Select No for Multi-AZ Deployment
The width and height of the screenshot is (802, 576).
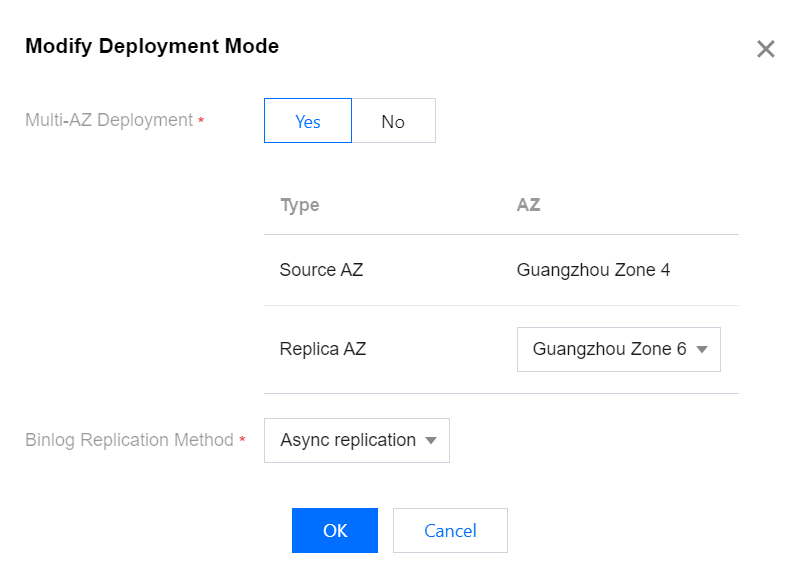(x=393, y=121)
